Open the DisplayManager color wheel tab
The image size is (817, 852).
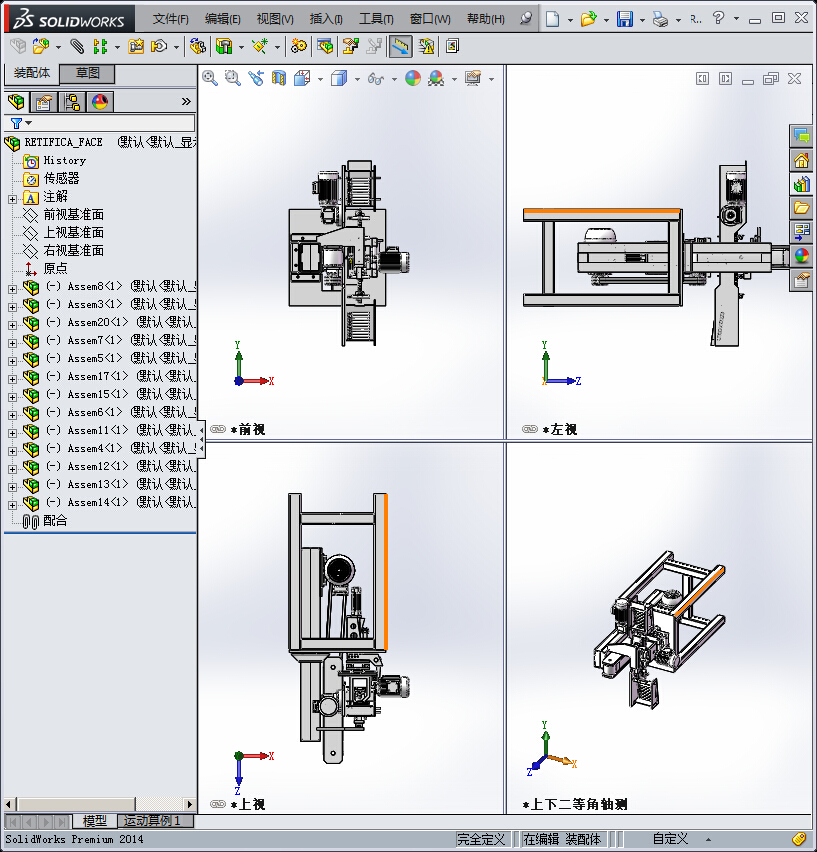(x=100, y=102)
